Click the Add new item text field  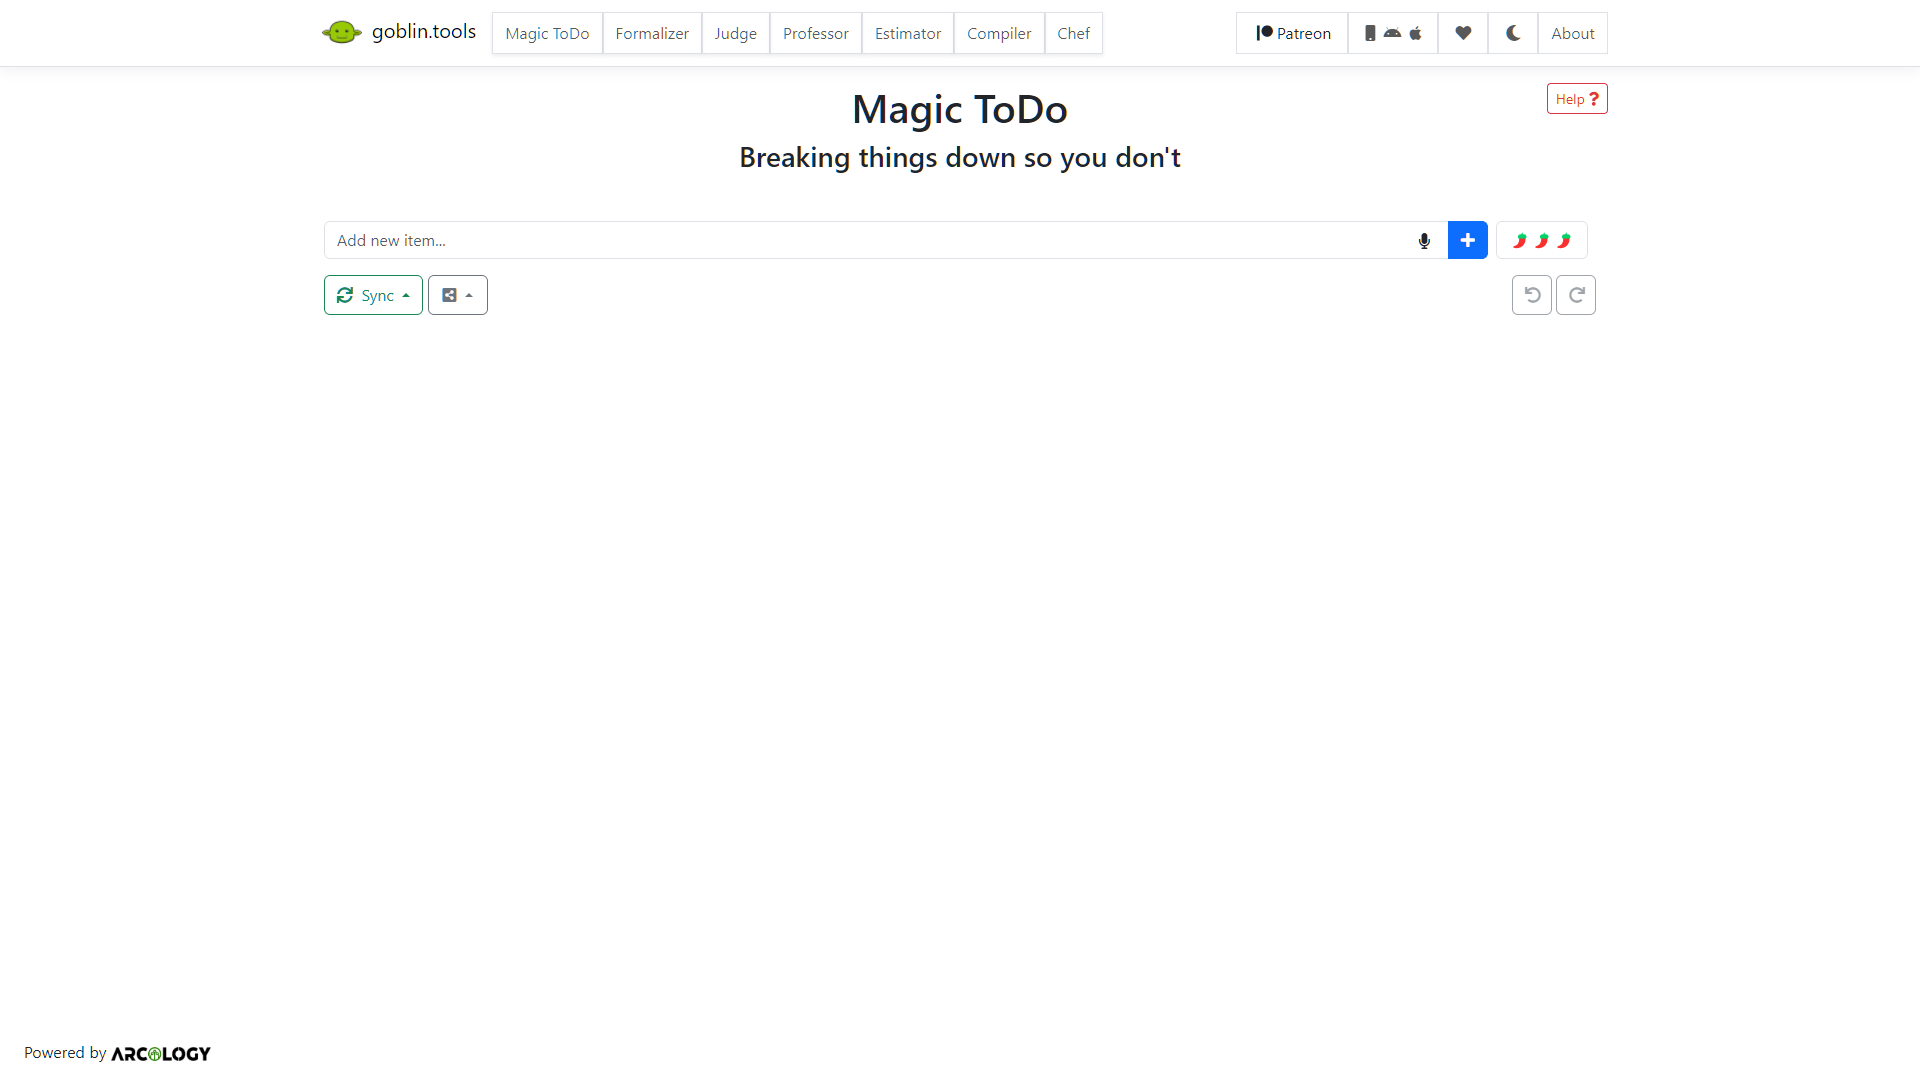click(x=870, y=240)
